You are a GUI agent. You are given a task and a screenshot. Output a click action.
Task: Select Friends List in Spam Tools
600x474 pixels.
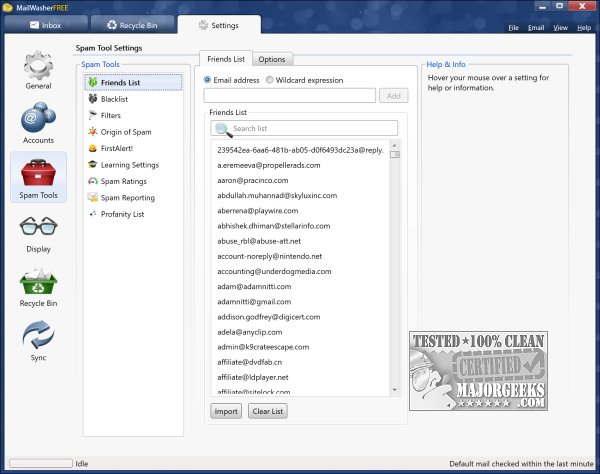[133, 83]
